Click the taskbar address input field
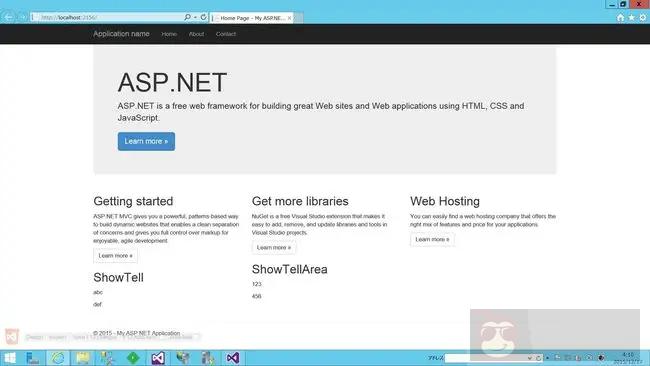 tap(485, 358)
